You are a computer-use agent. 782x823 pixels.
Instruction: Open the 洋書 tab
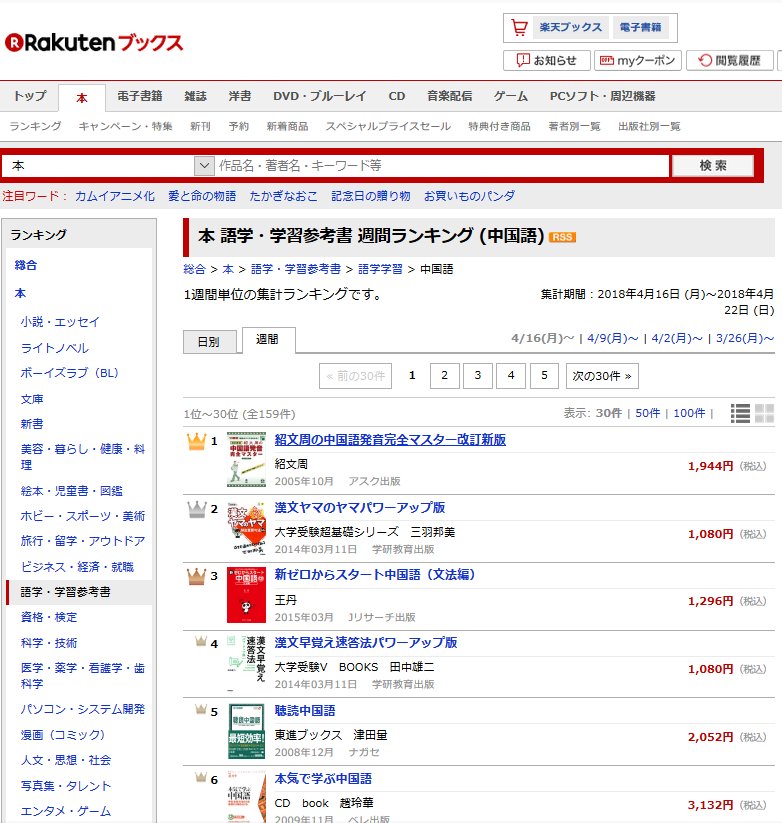240,96
